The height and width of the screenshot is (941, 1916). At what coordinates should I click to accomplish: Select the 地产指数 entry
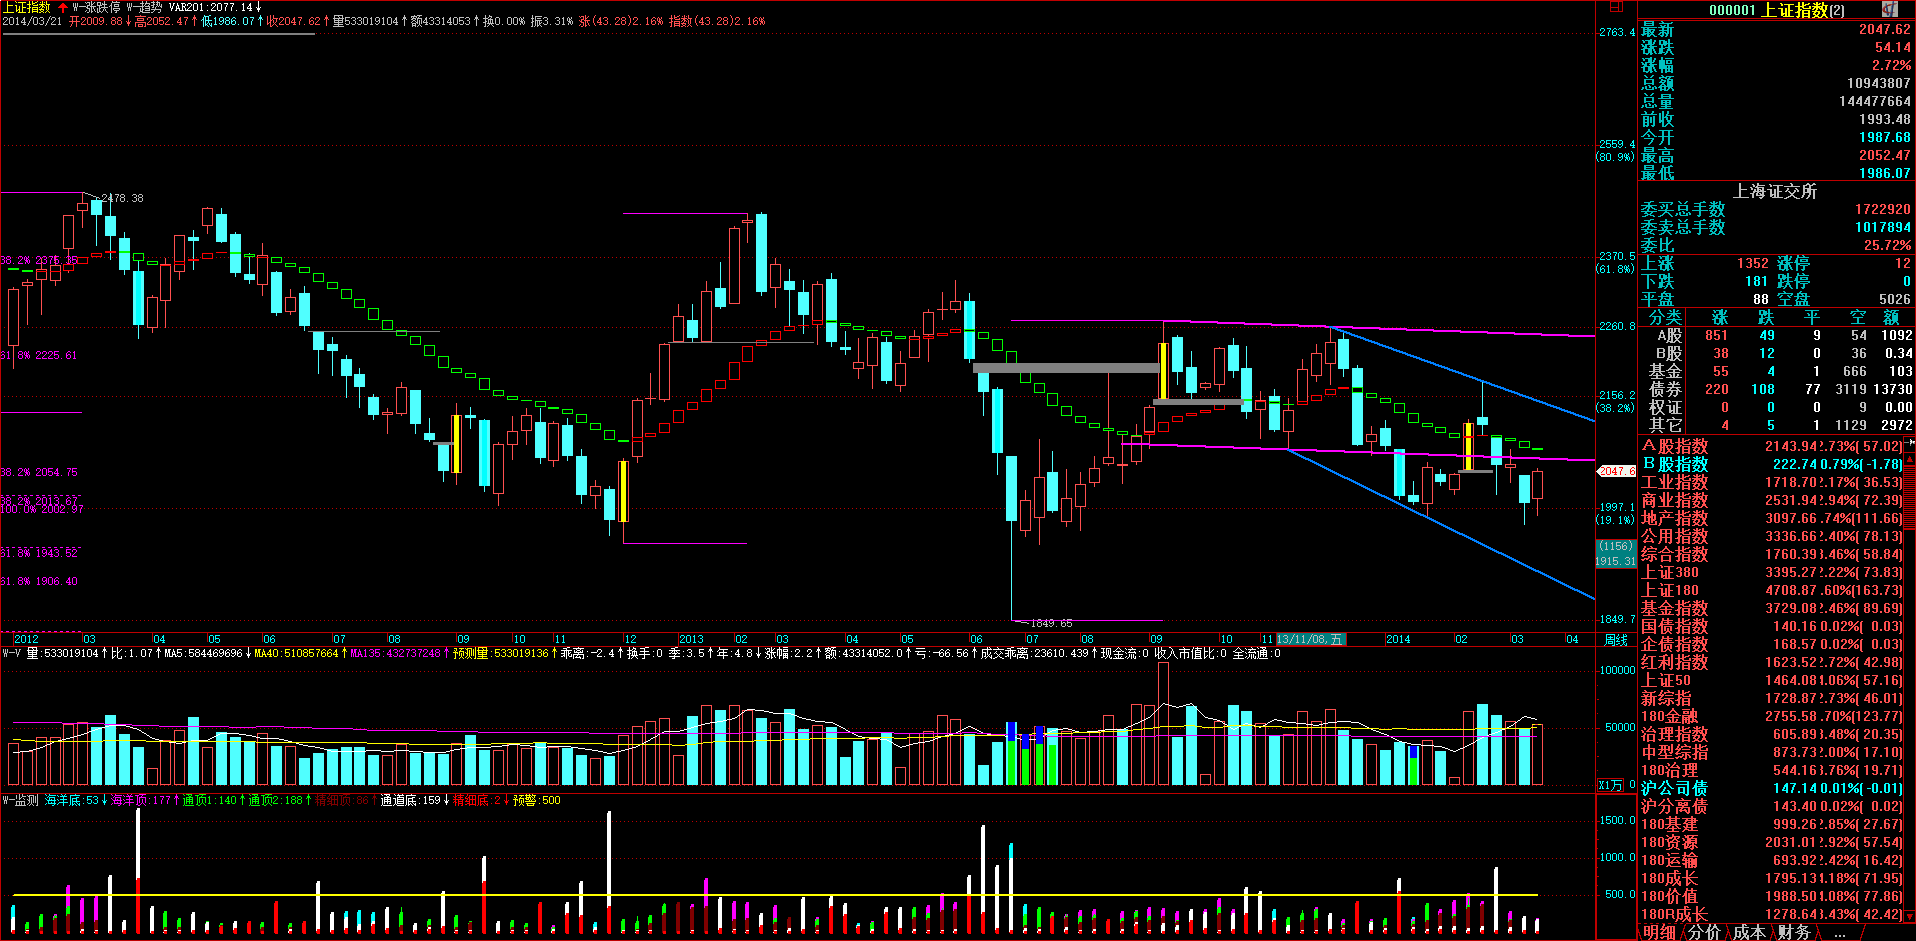point(1674,518)
